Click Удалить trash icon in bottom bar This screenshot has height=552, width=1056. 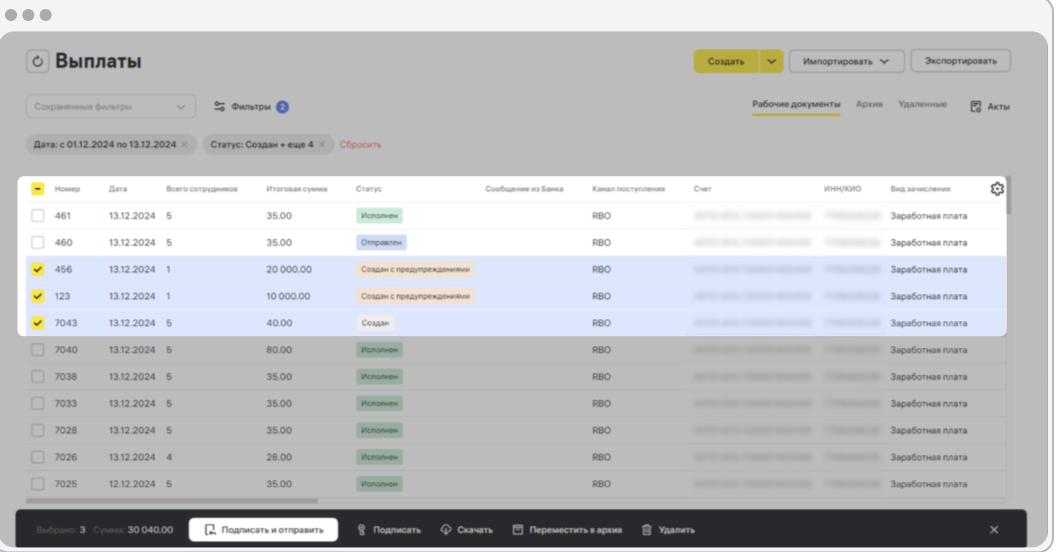point(647,529)
